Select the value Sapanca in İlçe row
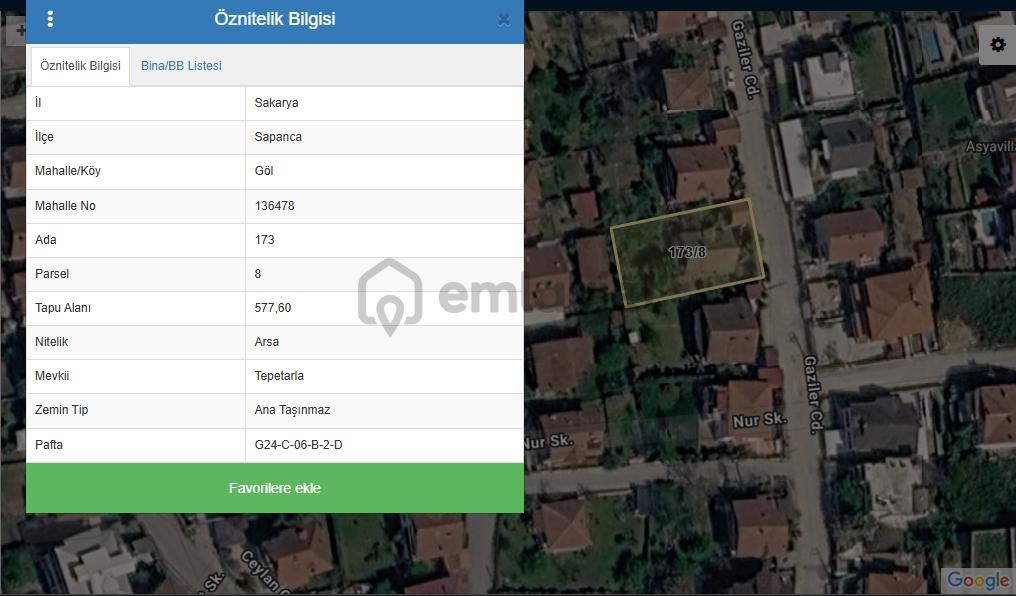Viewport: 1016px width, 596px height. [x=278, y=137]
